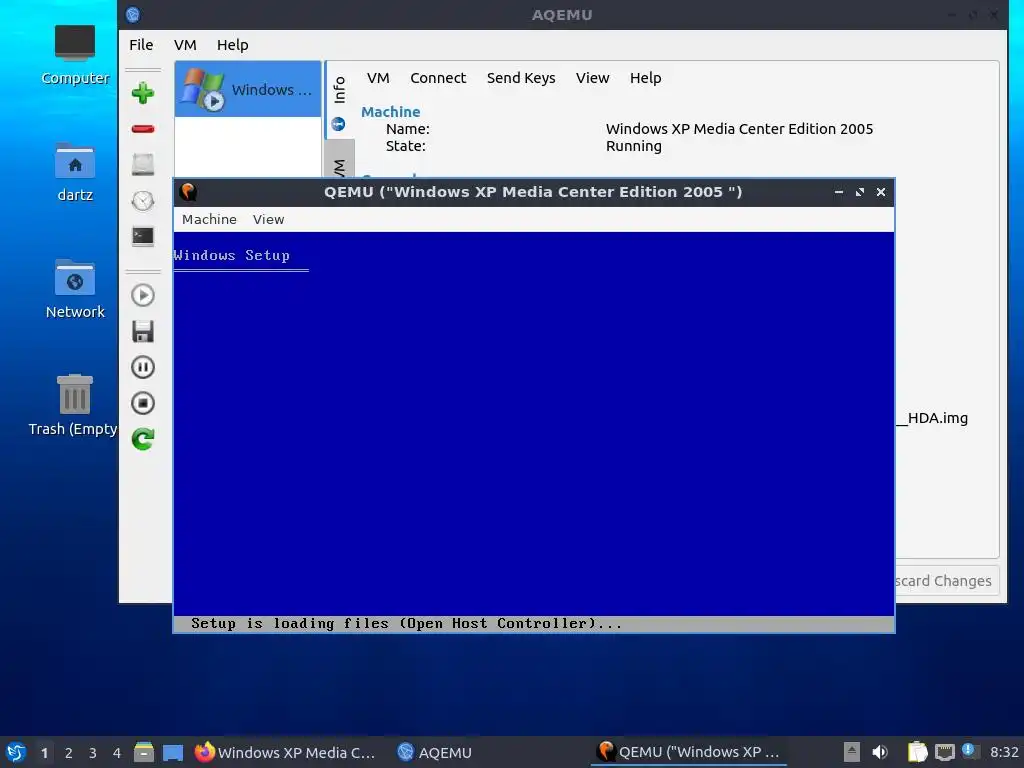Open file manager launcher in taskbar
Image resolution: width=1024 pixels, height=768 pixels.
pos(144,752)
